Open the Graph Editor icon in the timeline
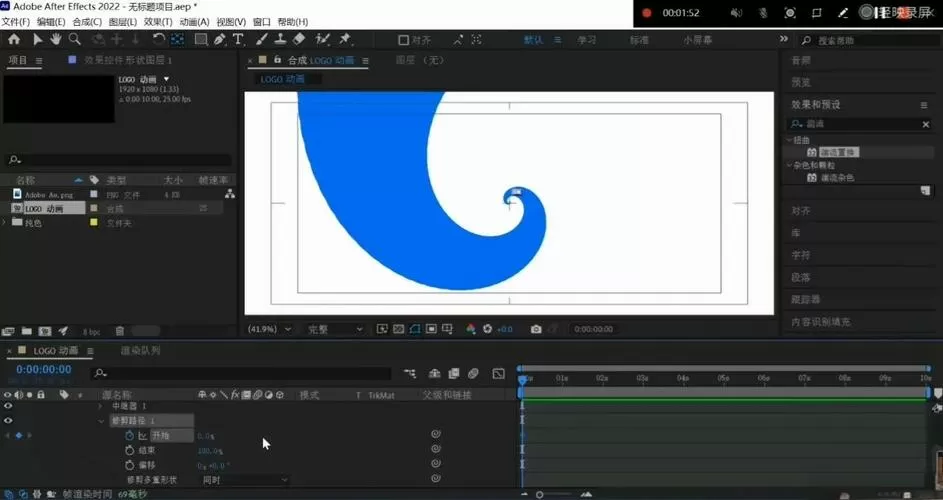The image size is (943, 500). pyautogui.click(x=499, y=374)
